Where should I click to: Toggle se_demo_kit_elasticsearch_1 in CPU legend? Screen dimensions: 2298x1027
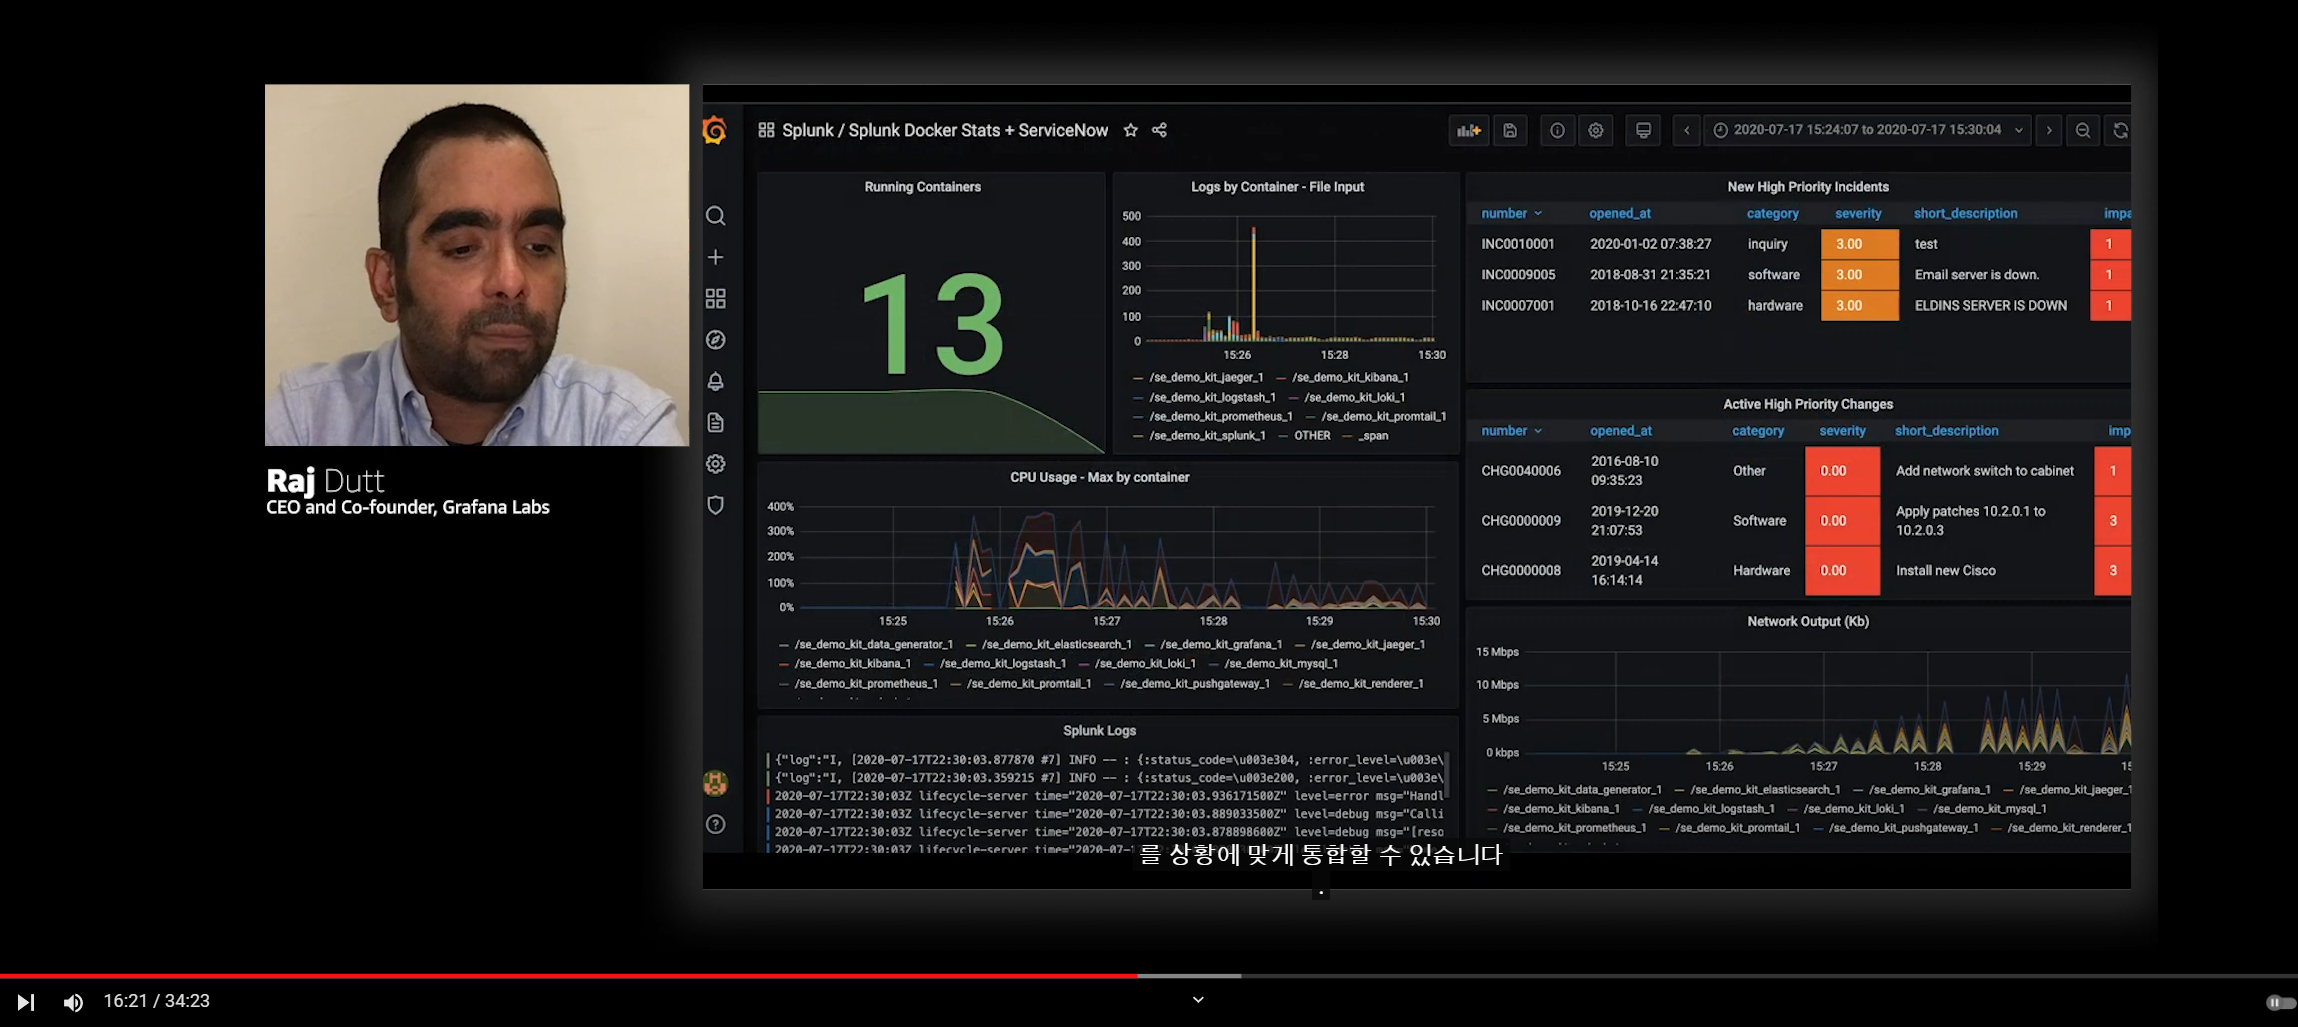1056,644
